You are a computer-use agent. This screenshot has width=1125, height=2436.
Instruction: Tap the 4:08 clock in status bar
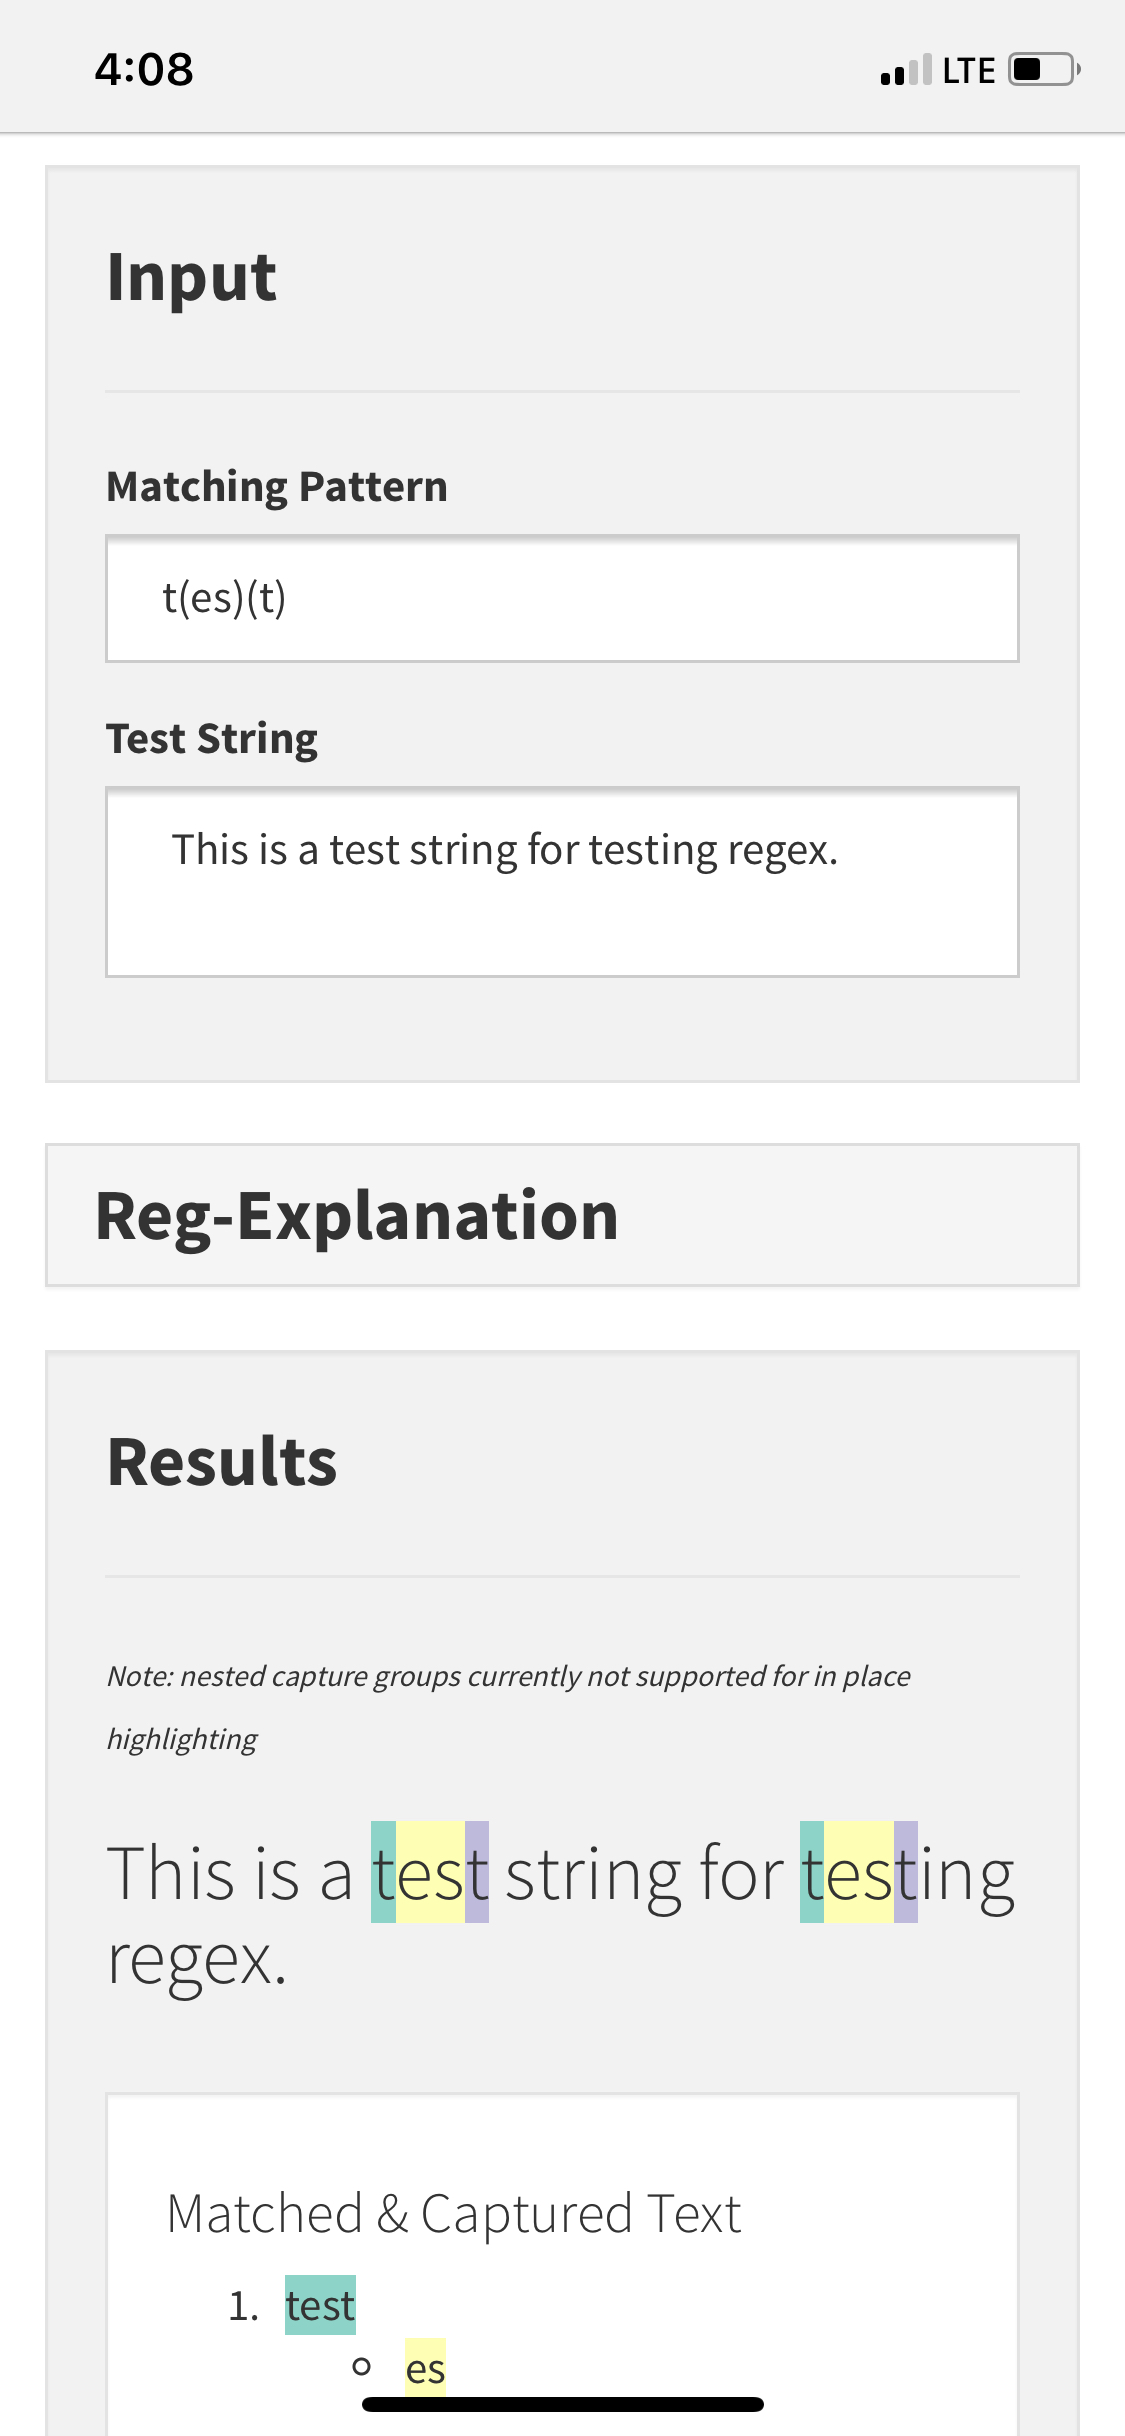144,70
